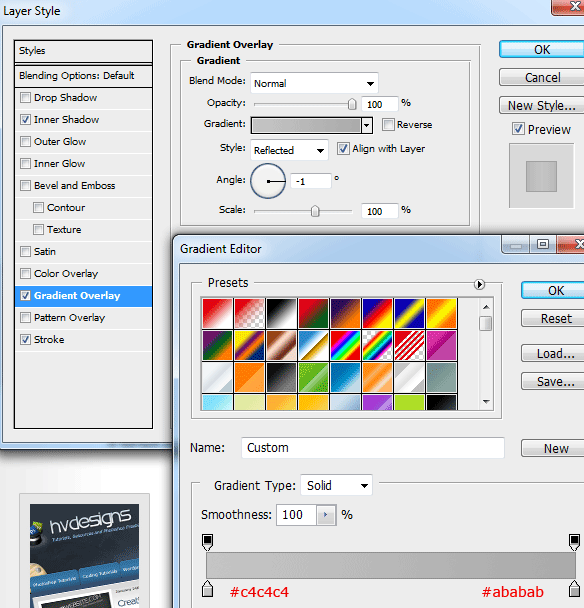584x608 pixels.
Task: Select the blue, yellow, blue gradient preset
Action: 409,313
